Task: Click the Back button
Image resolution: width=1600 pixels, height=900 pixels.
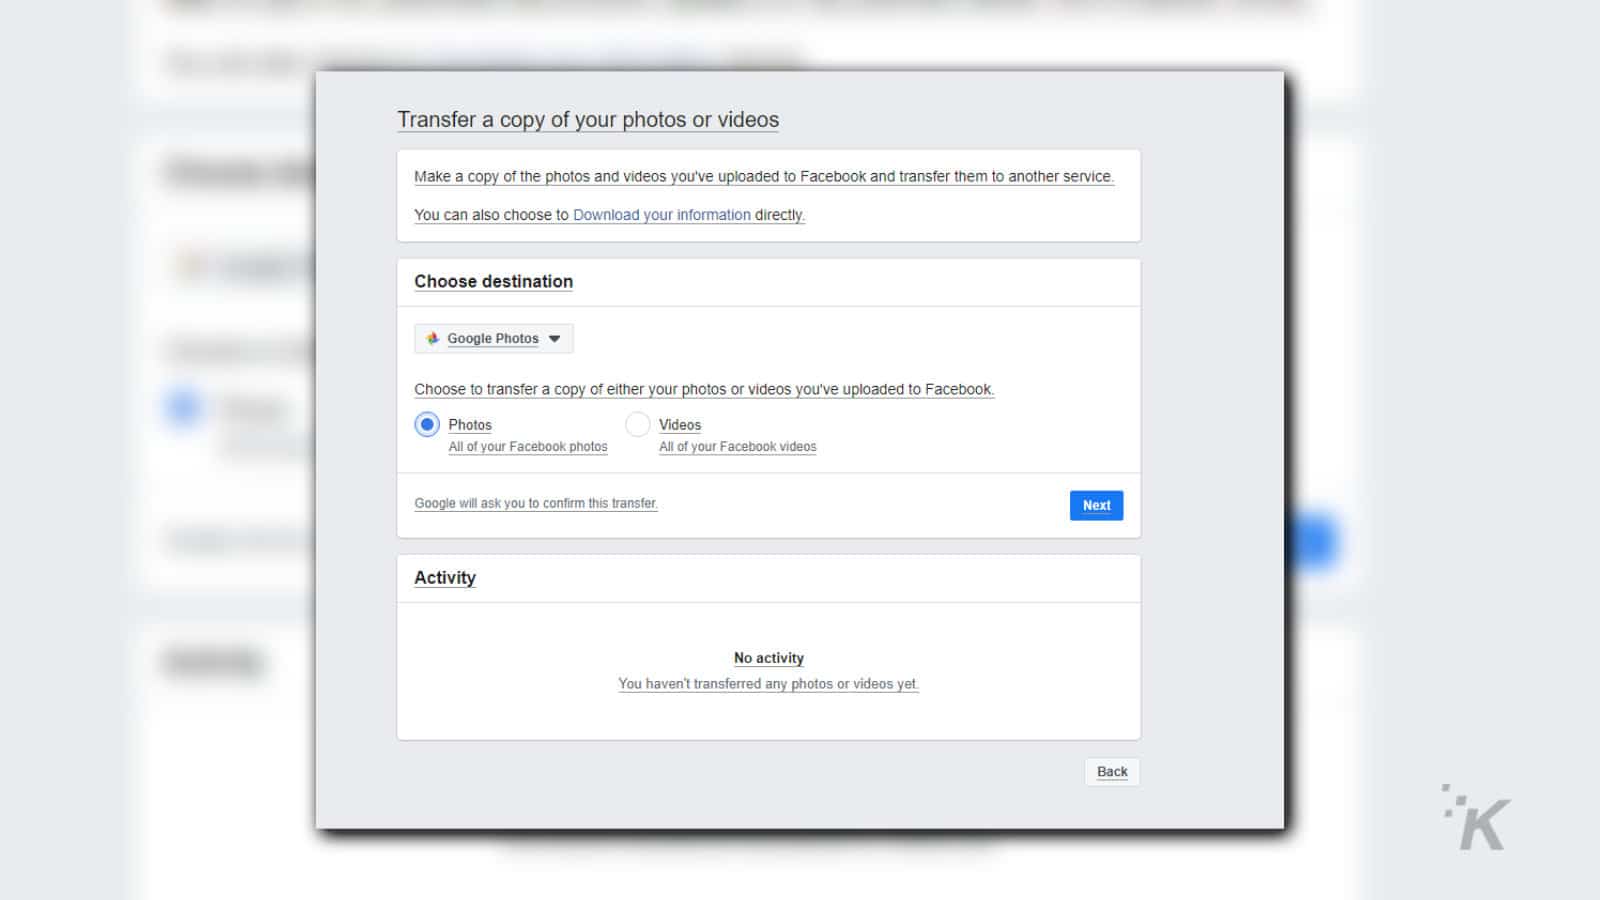Action: coord(1112,771)
